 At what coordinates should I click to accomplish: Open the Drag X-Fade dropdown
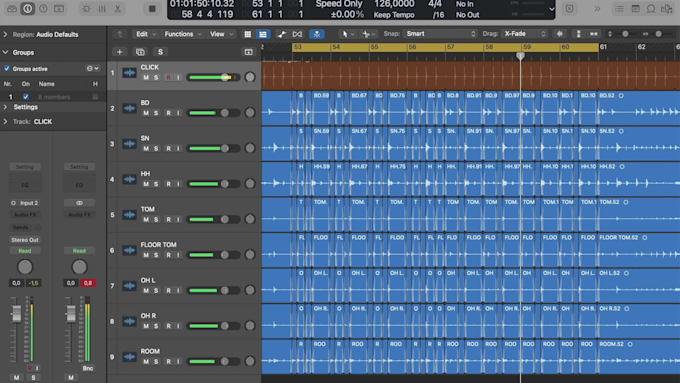click(525, 34)
